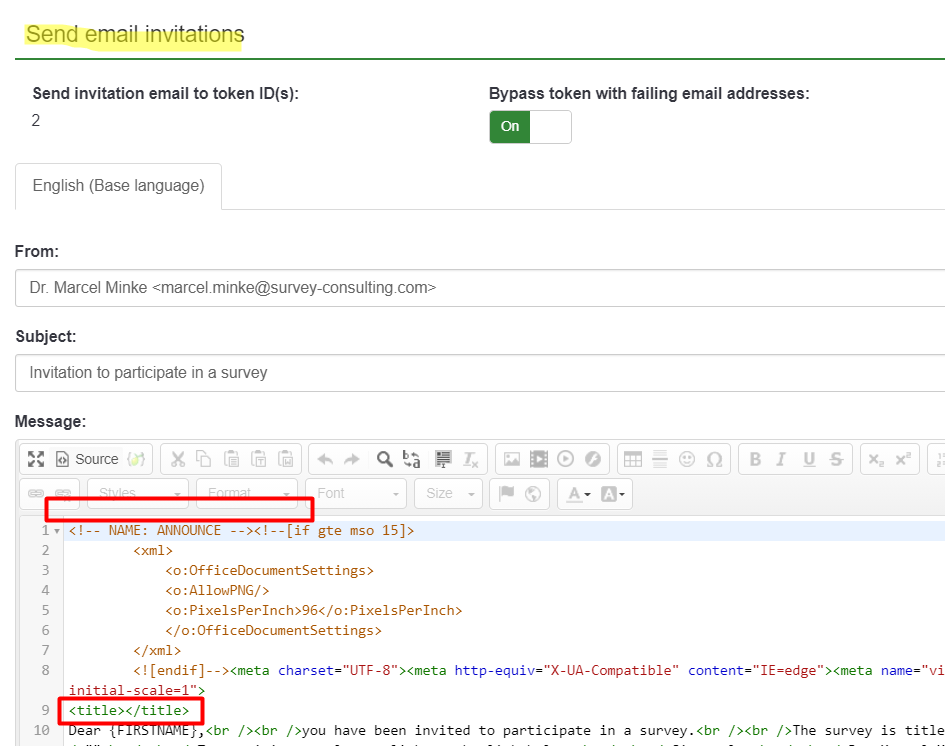Click the Remove Format icon
Viewport: 945px width, 746px height.
[x=471, y=459]
